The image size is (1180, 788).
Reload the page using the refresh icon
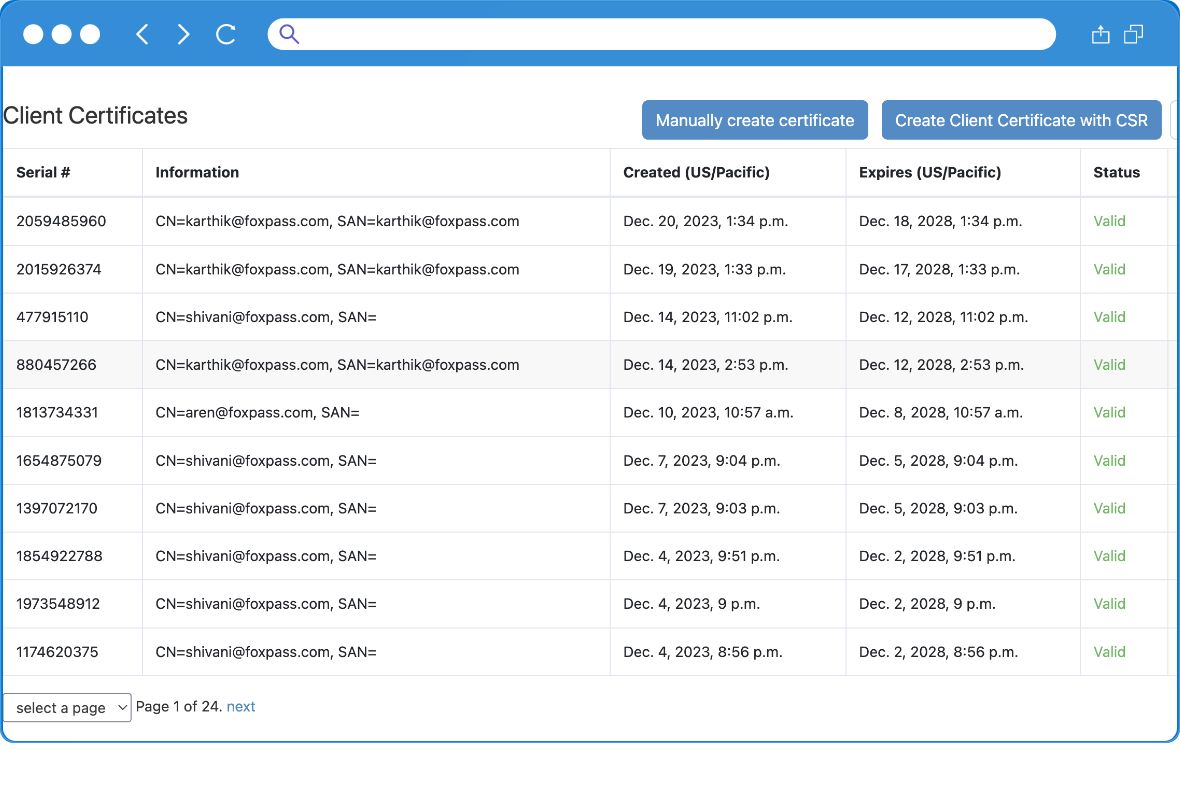[x=225, y=33]
